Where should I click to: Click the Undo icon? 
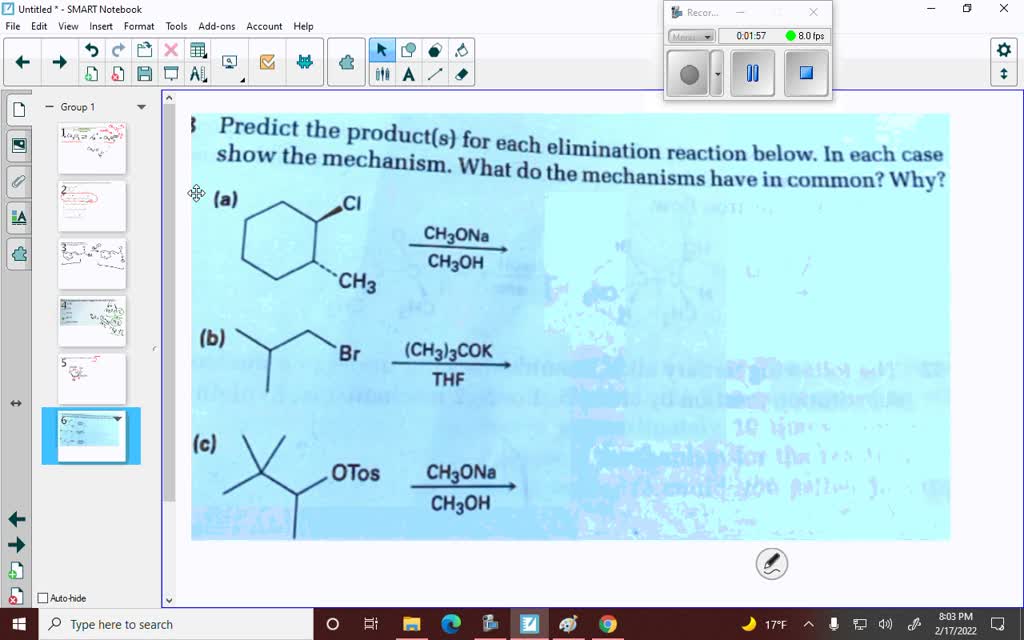(x=90, y=49)
